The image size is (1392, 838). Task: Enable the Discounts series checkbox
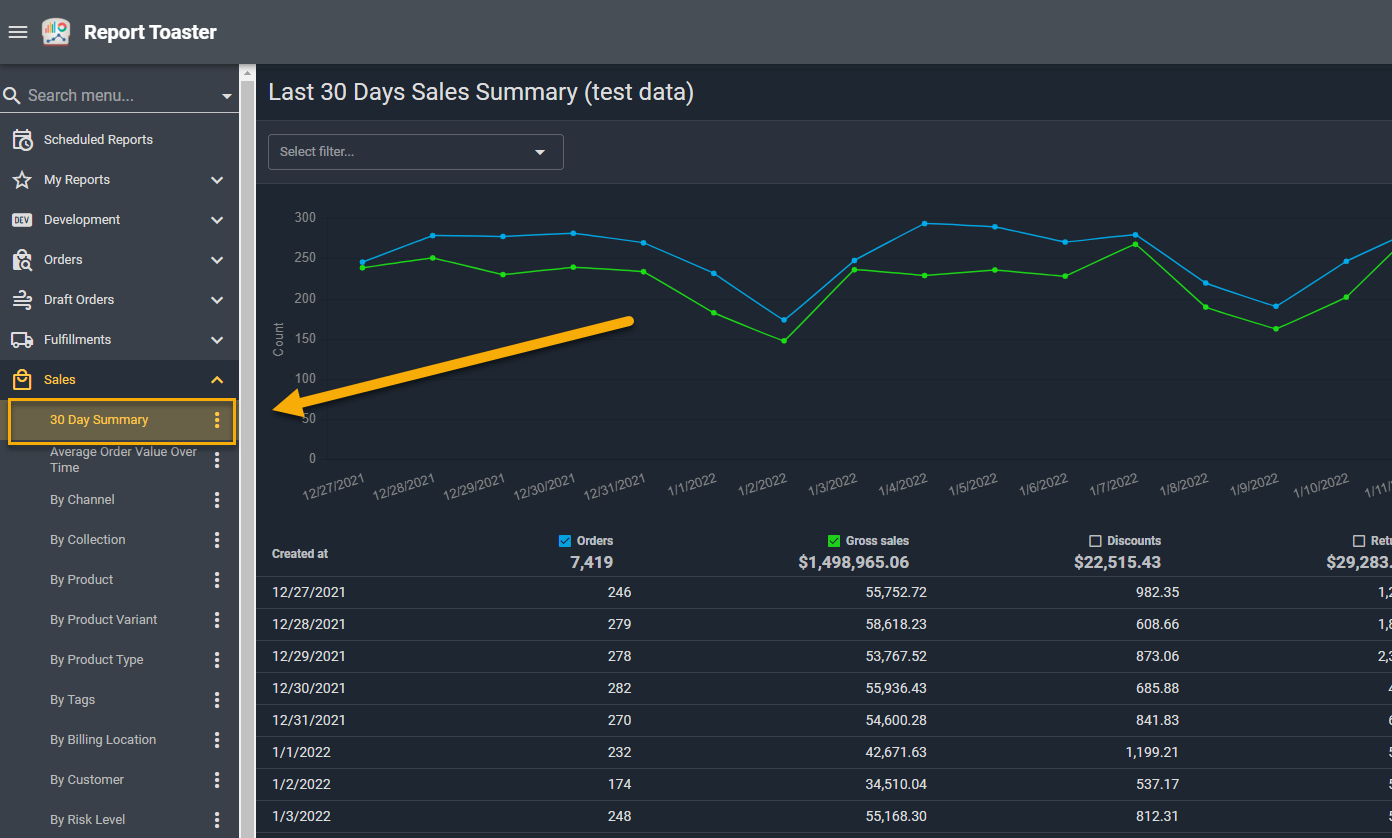point(1095,541)
